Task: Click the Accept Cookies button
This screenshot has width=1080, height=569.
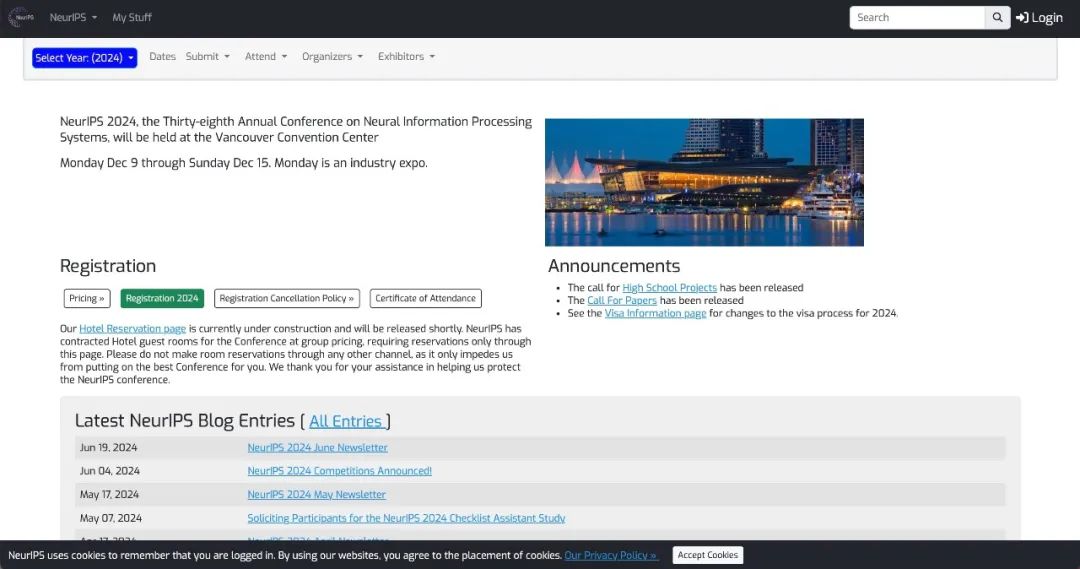Action: pos(707,555)
